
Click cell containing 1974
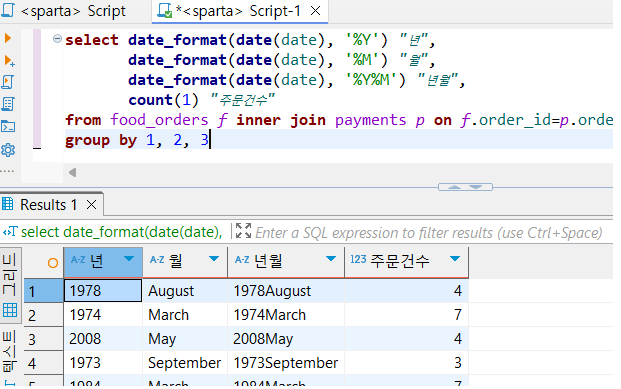coord(103,315)
